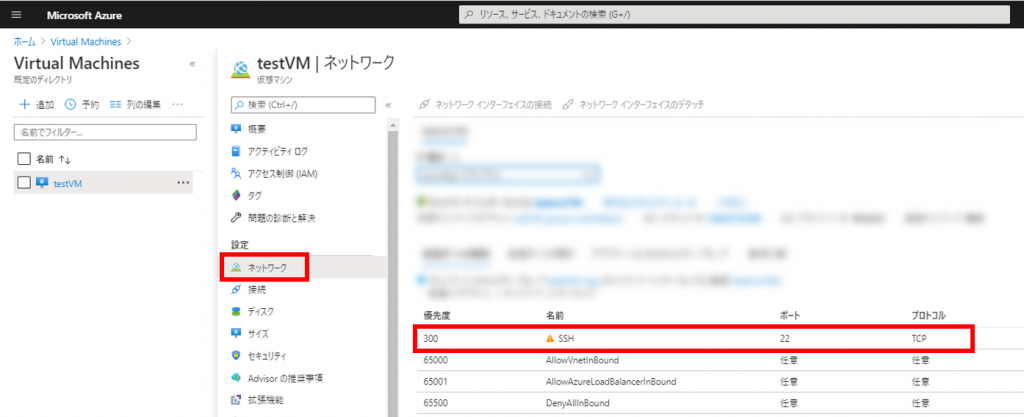
Task: Open the blurred network interface dropdown
Action: click(508, 174)
